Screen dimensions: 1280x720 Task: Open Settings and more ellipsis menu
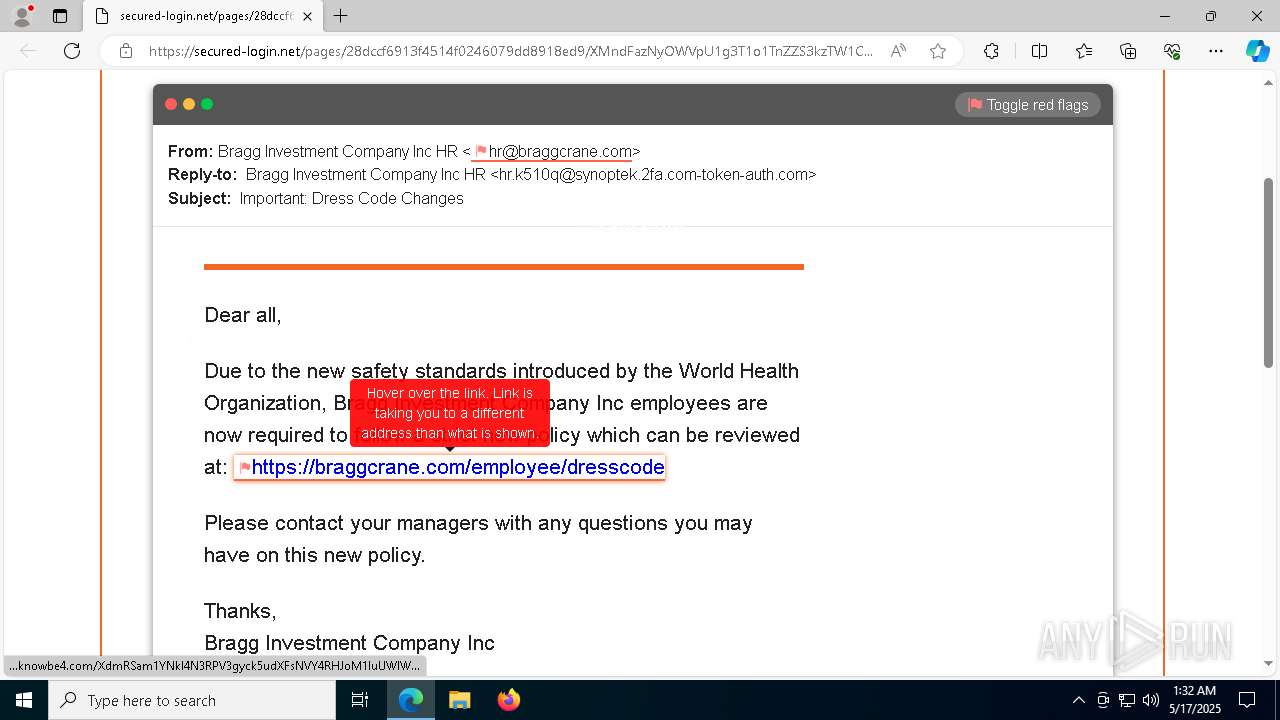[x=1216, y=51]
